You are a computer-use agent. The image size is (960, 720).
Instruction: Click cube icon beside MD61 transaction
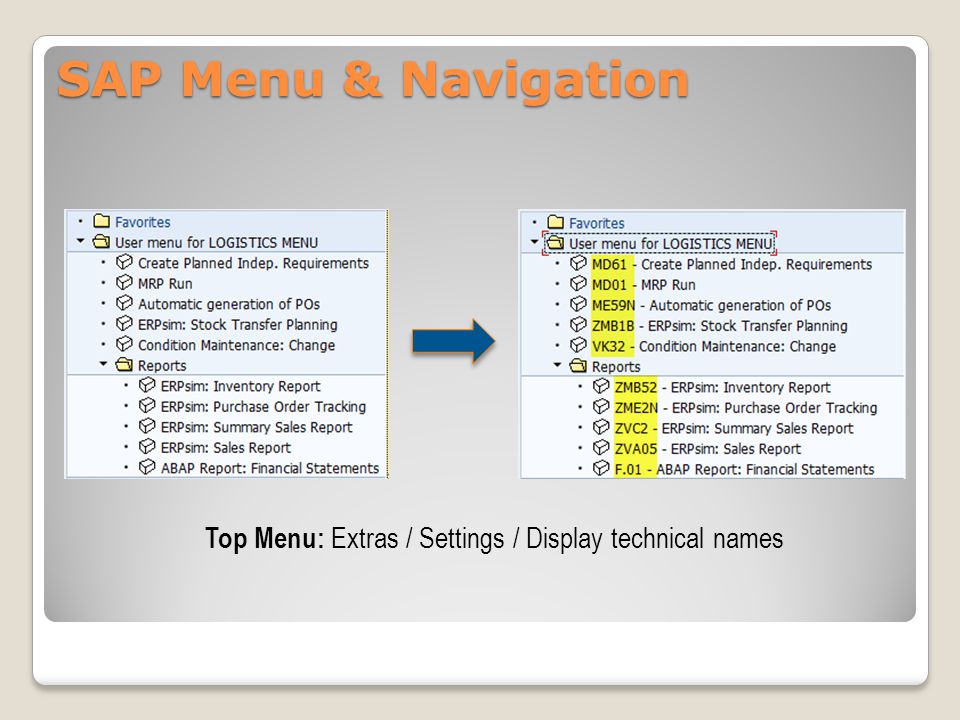pos(578,263)
